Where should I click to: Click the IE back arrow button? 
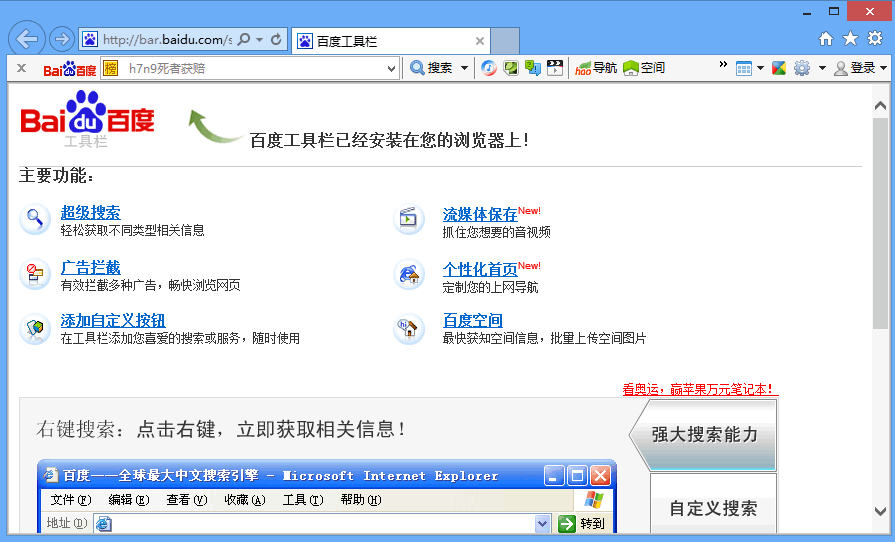[x=27, y=39]
